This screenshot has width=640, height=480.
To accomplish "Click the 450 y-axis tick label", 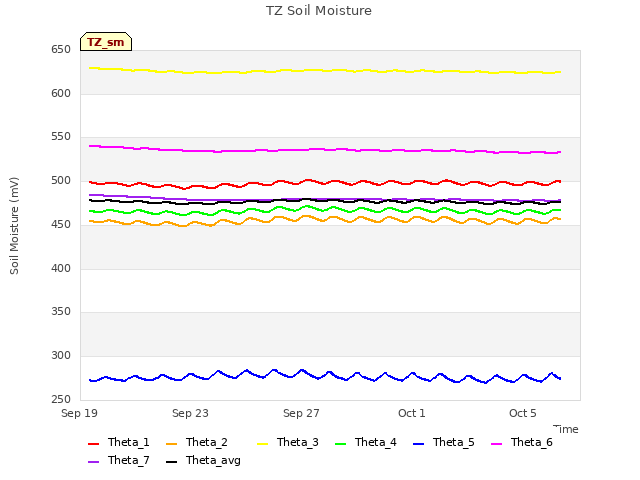I will tap(61, 224).
